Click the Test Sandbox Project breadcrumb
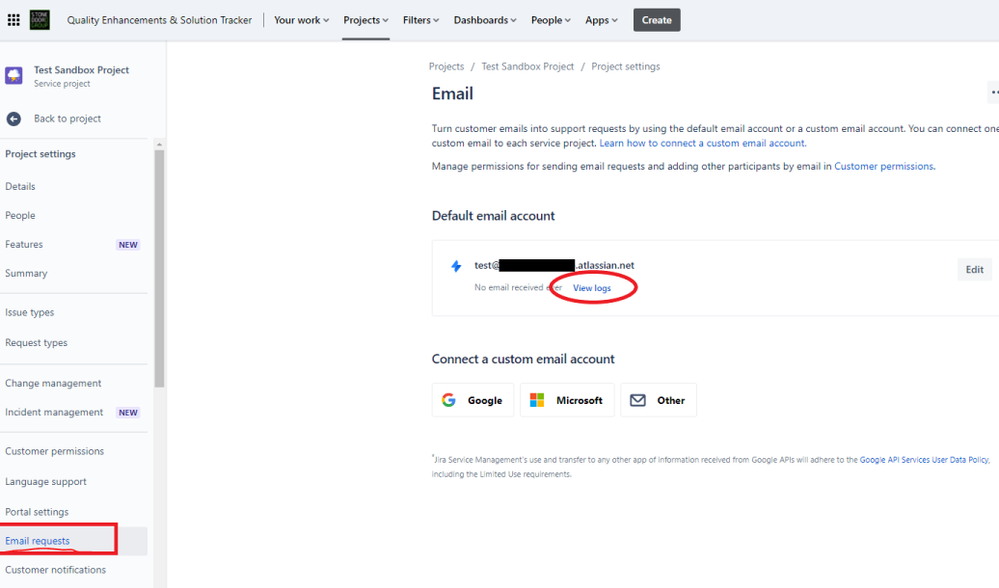Screen dimensions: 999x588 [x=528, y=66]
